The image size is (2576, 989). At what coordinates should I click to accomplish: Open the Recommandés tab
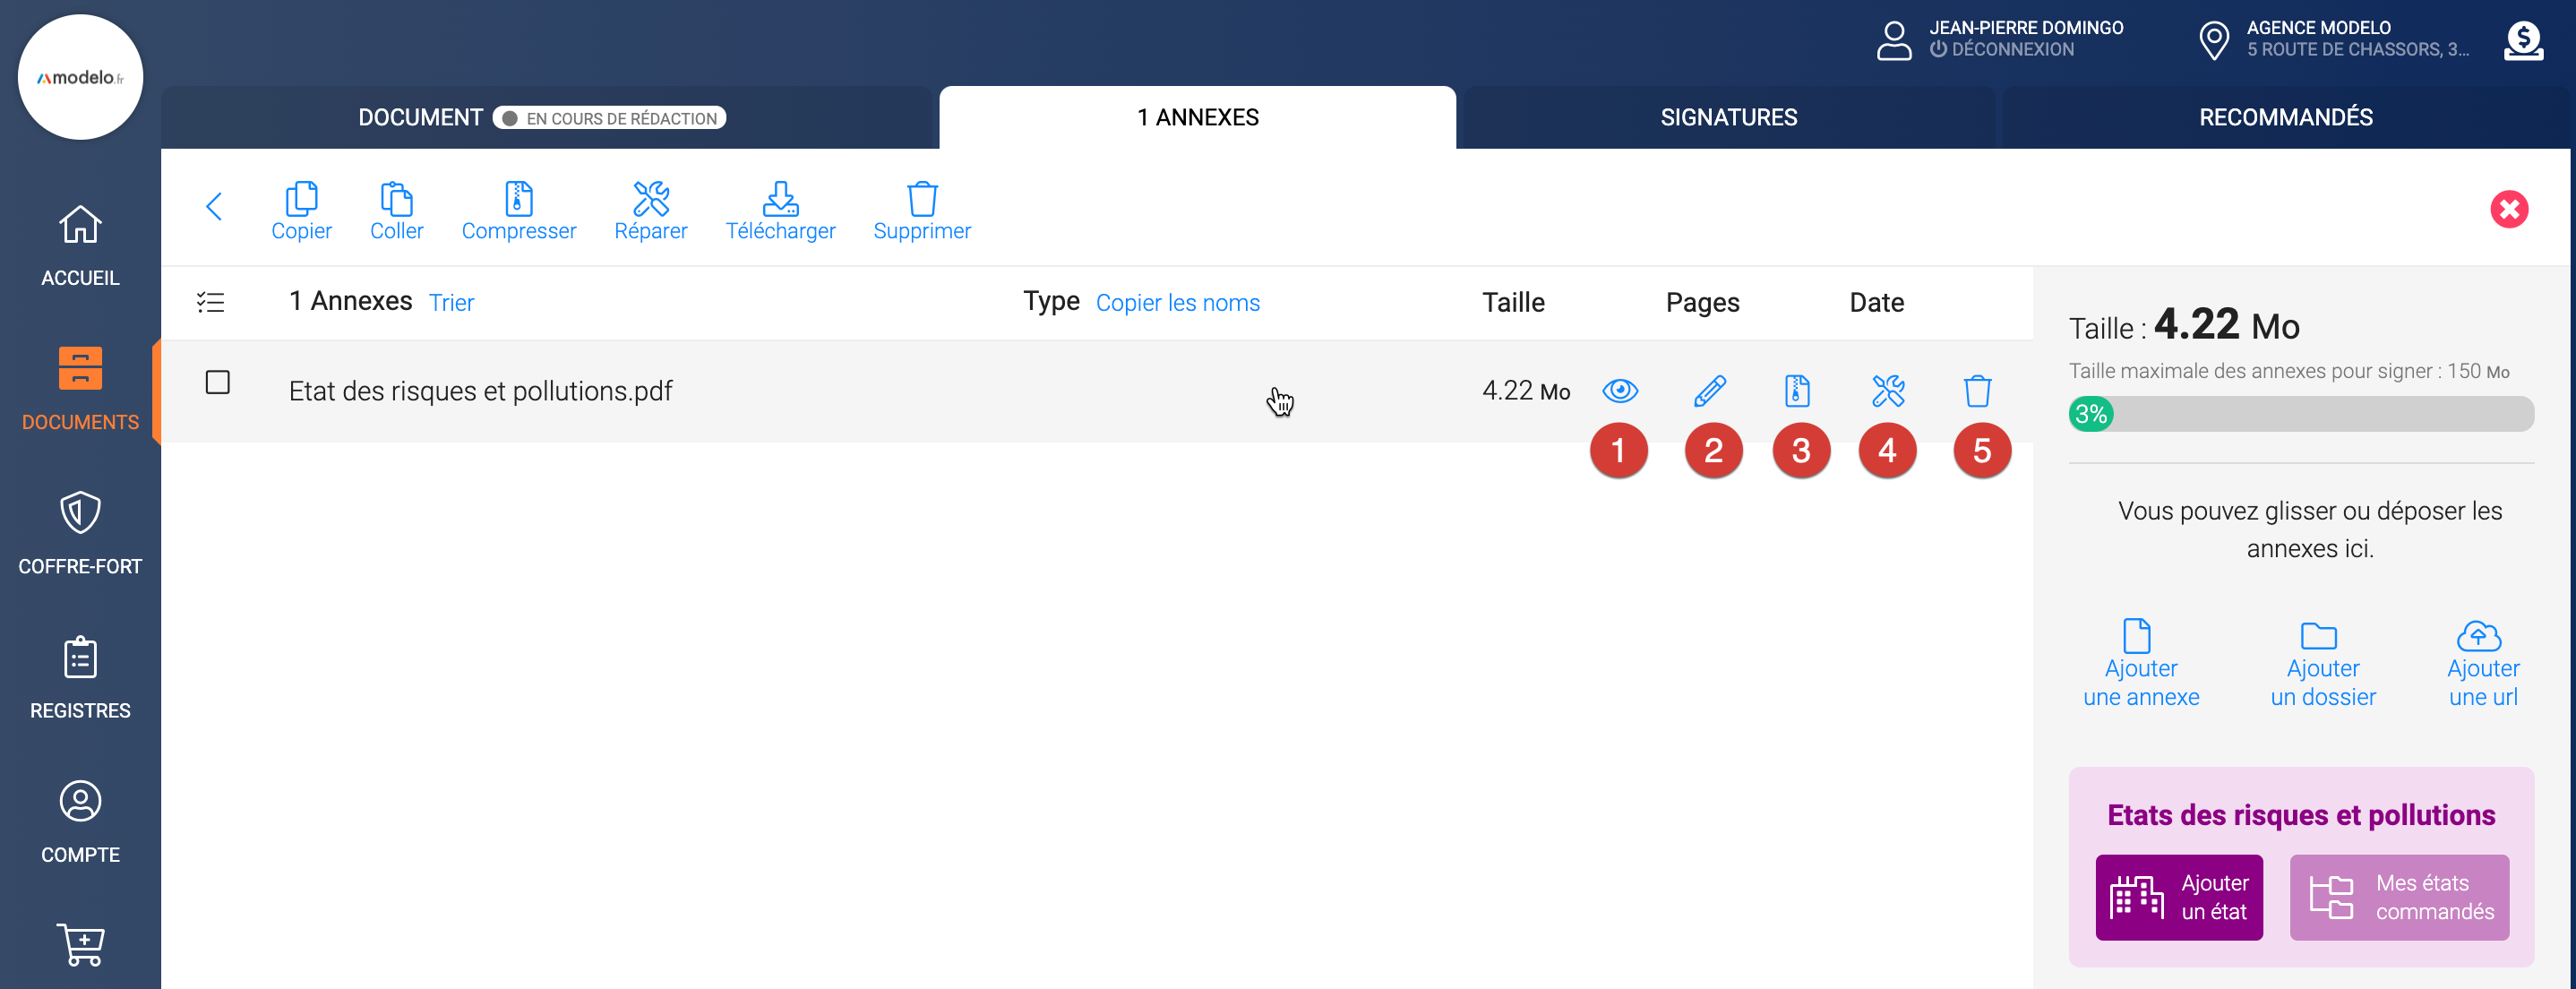[2285, 118]
